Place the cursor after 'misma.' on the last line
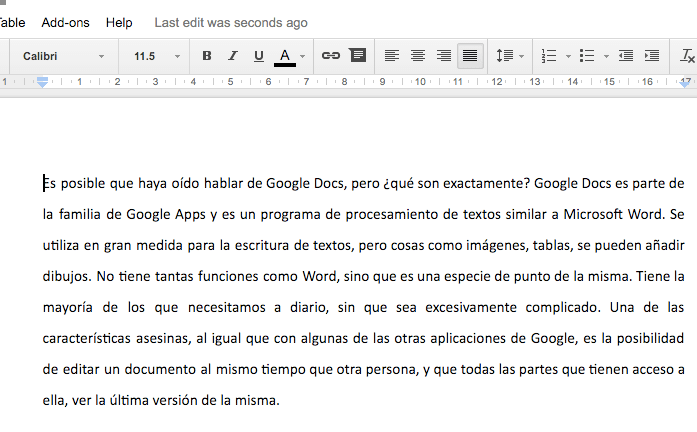 (280, 400)
